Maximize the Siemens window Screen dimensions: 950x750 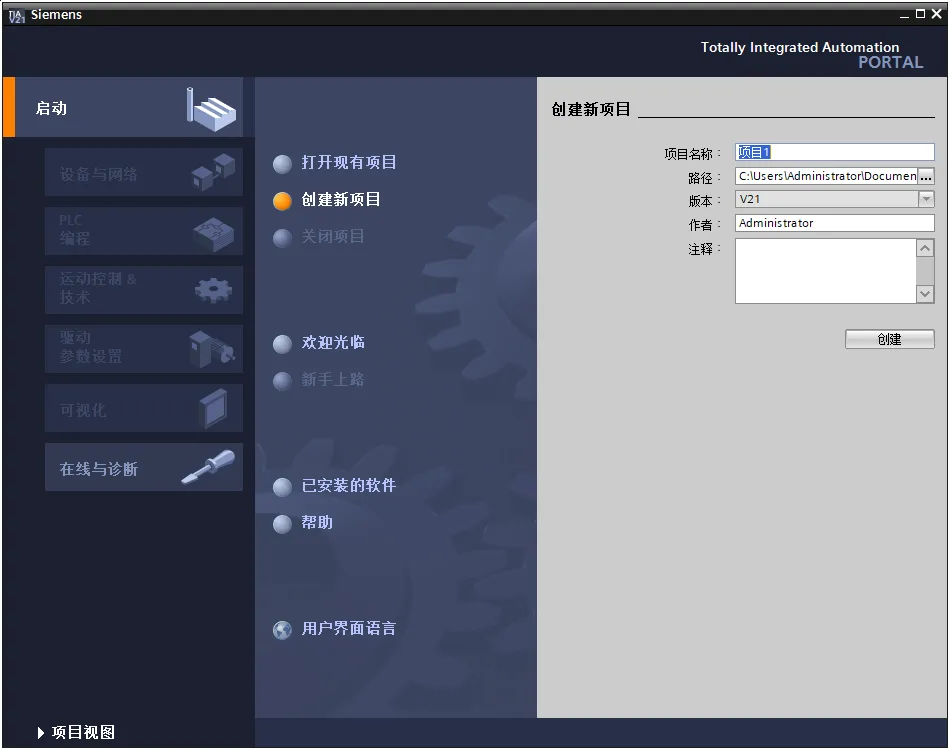click(x=920, y=14)
